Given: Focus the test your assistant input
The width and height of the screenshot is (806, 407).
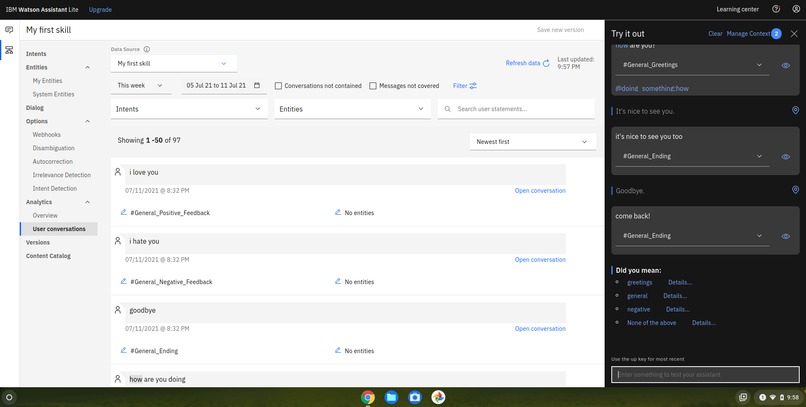Looking at the screenshot, I should click(705, 375).
